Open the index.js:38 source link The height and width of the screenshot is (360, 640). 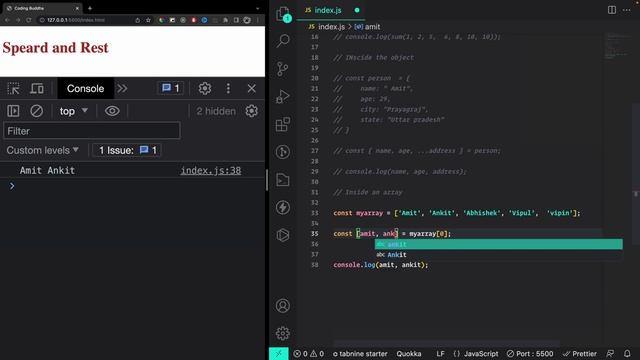tap(211, 171)
